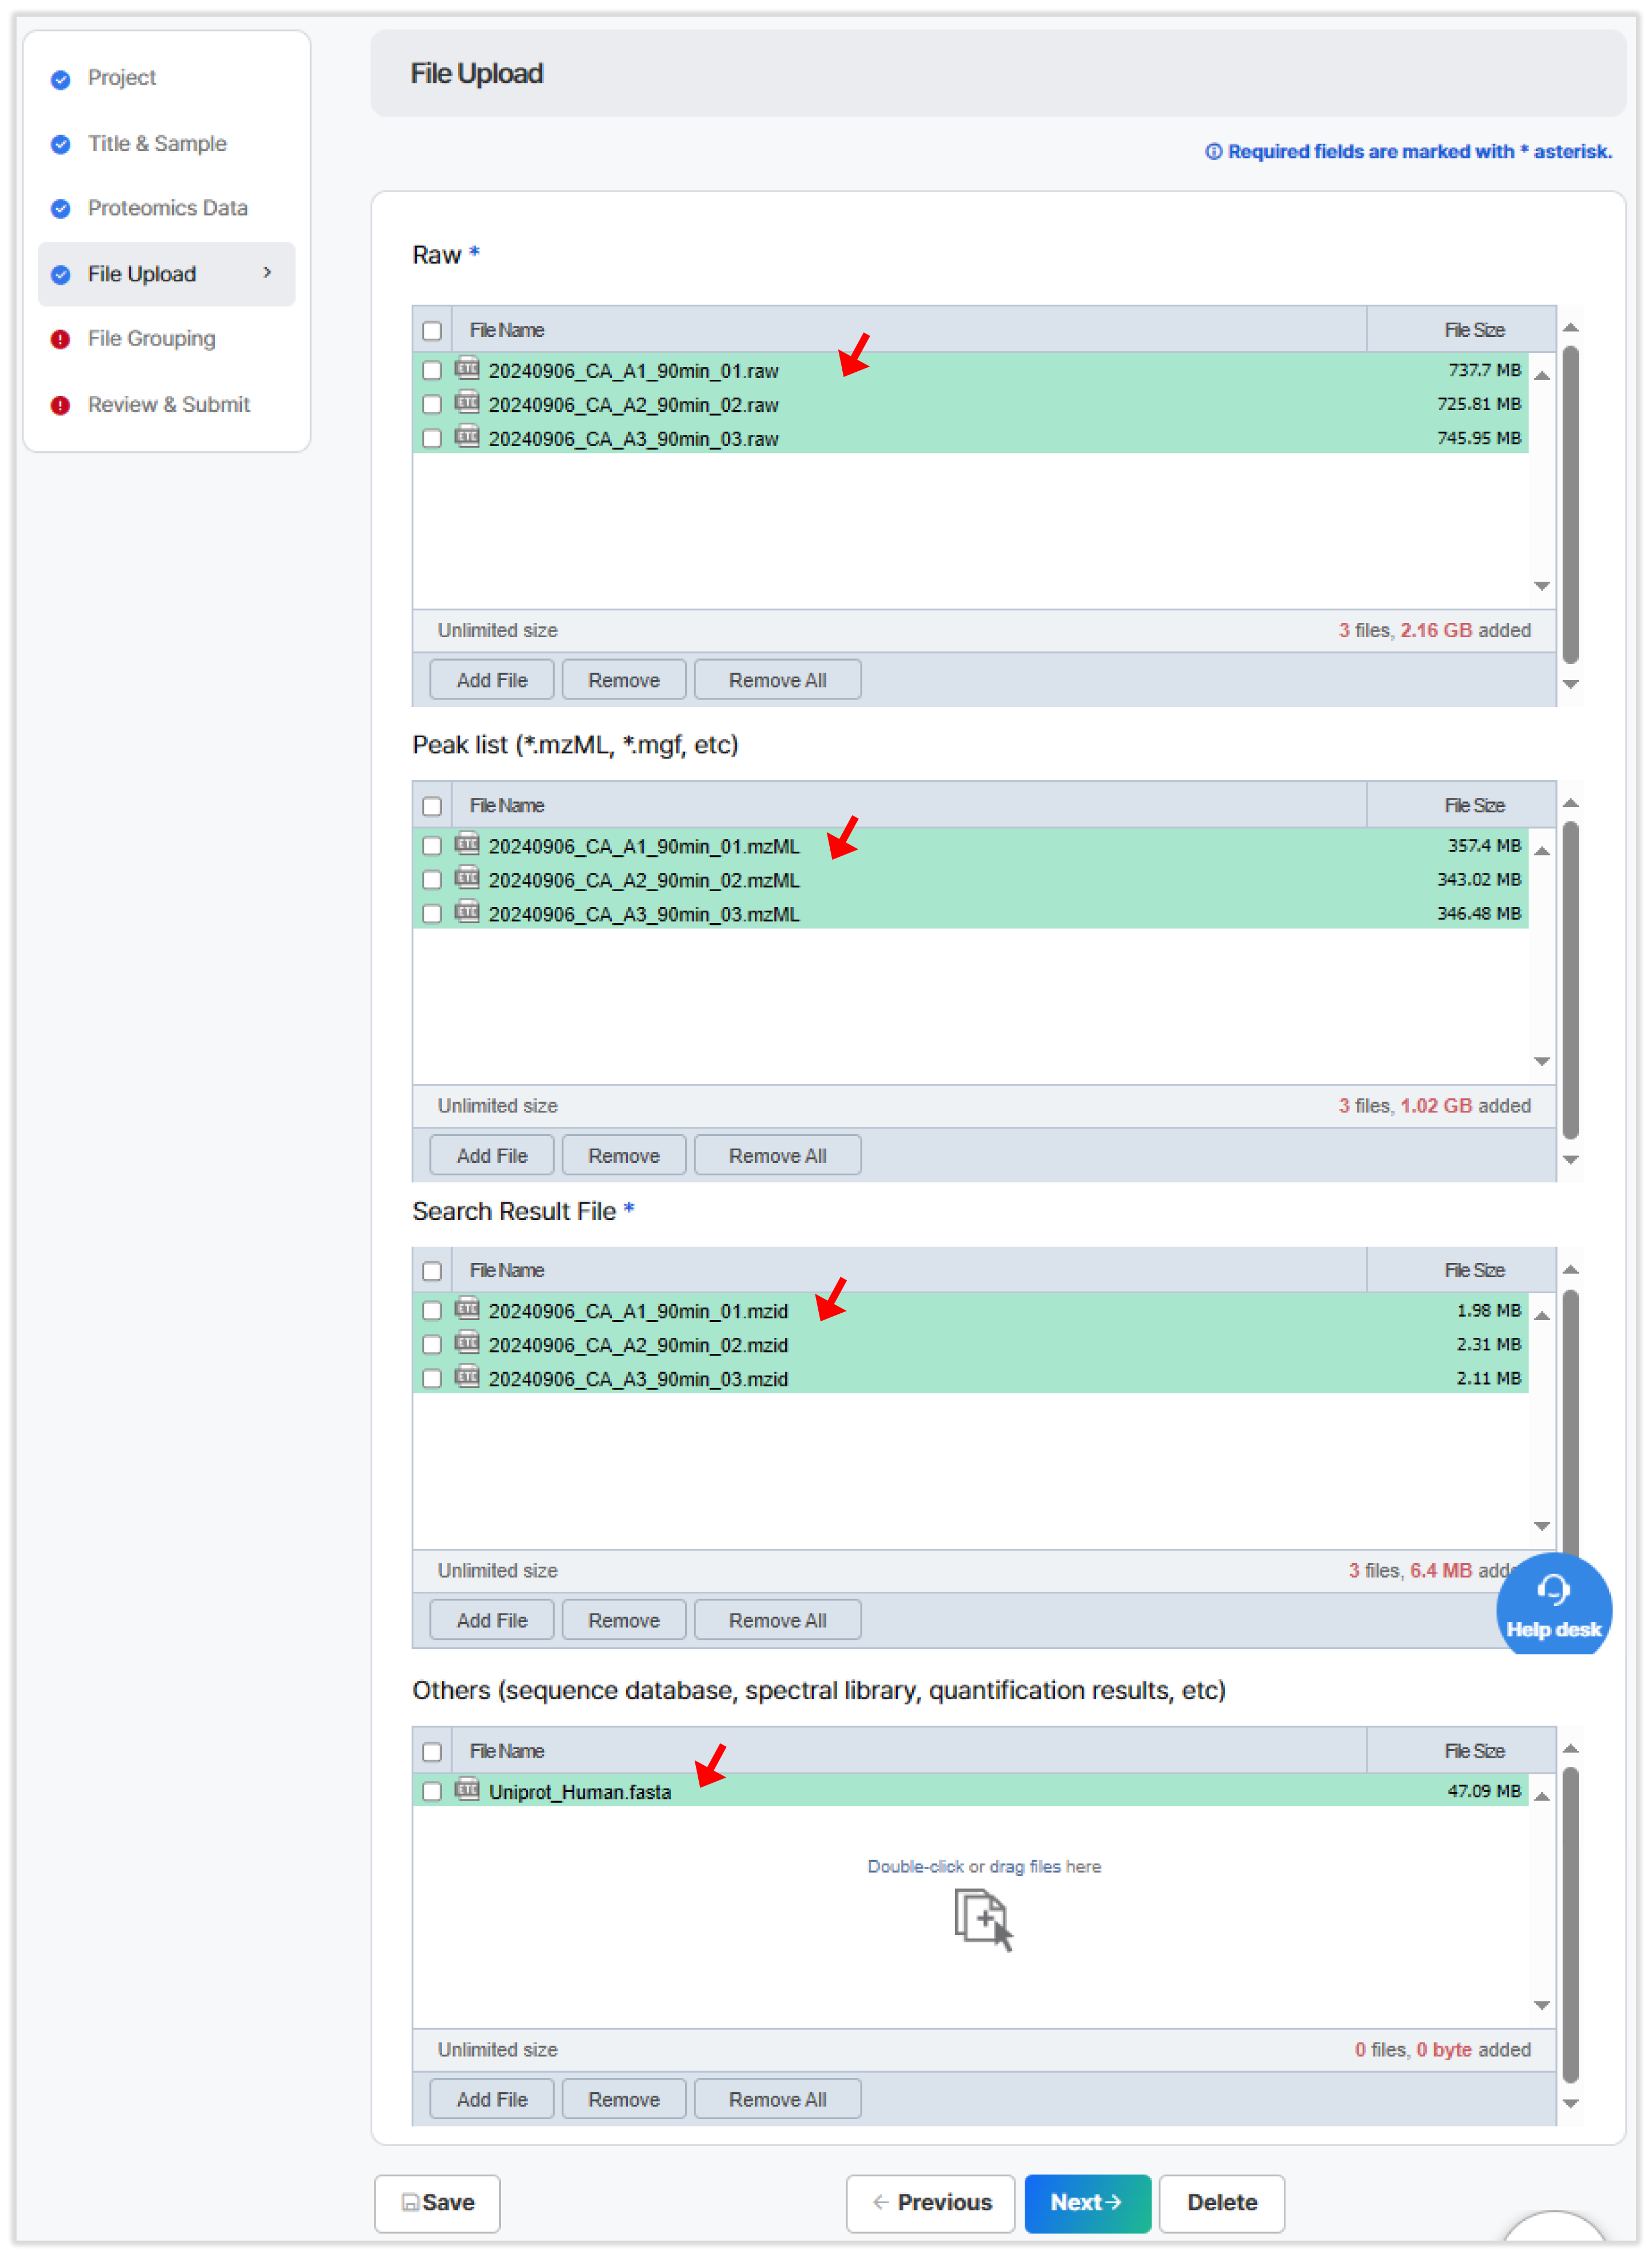Click the blue check icon next to Project
Screen dimensions: 1652x2257
60,78
